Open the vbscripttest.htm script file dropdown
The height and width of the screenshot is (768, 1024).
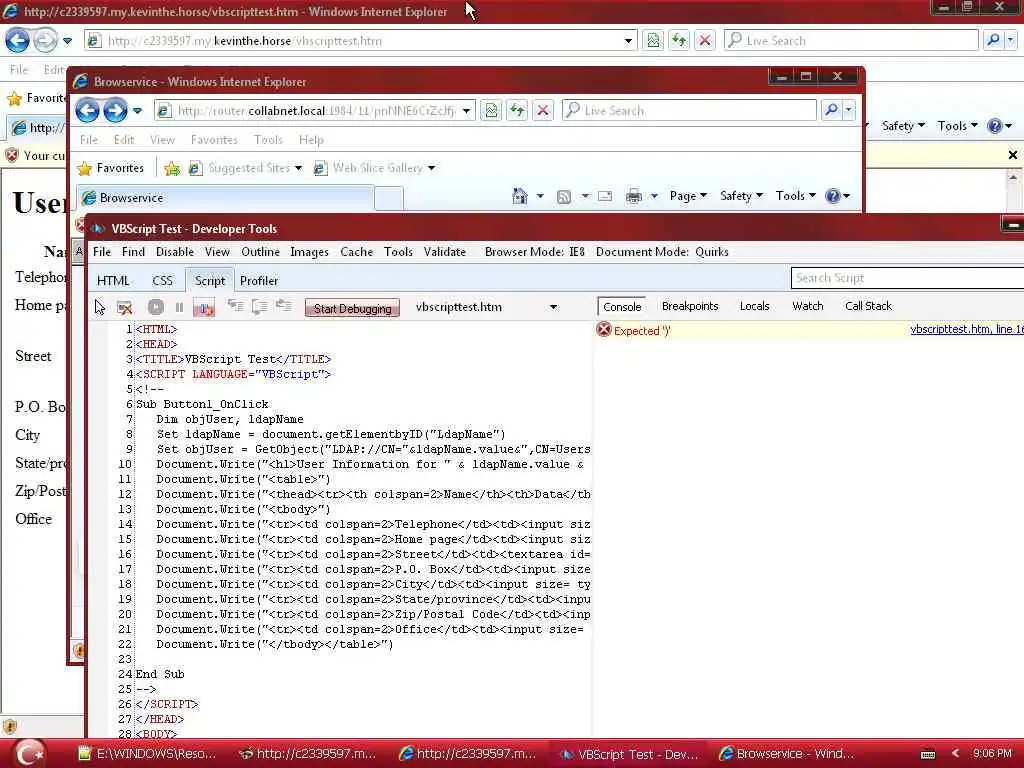552,307
